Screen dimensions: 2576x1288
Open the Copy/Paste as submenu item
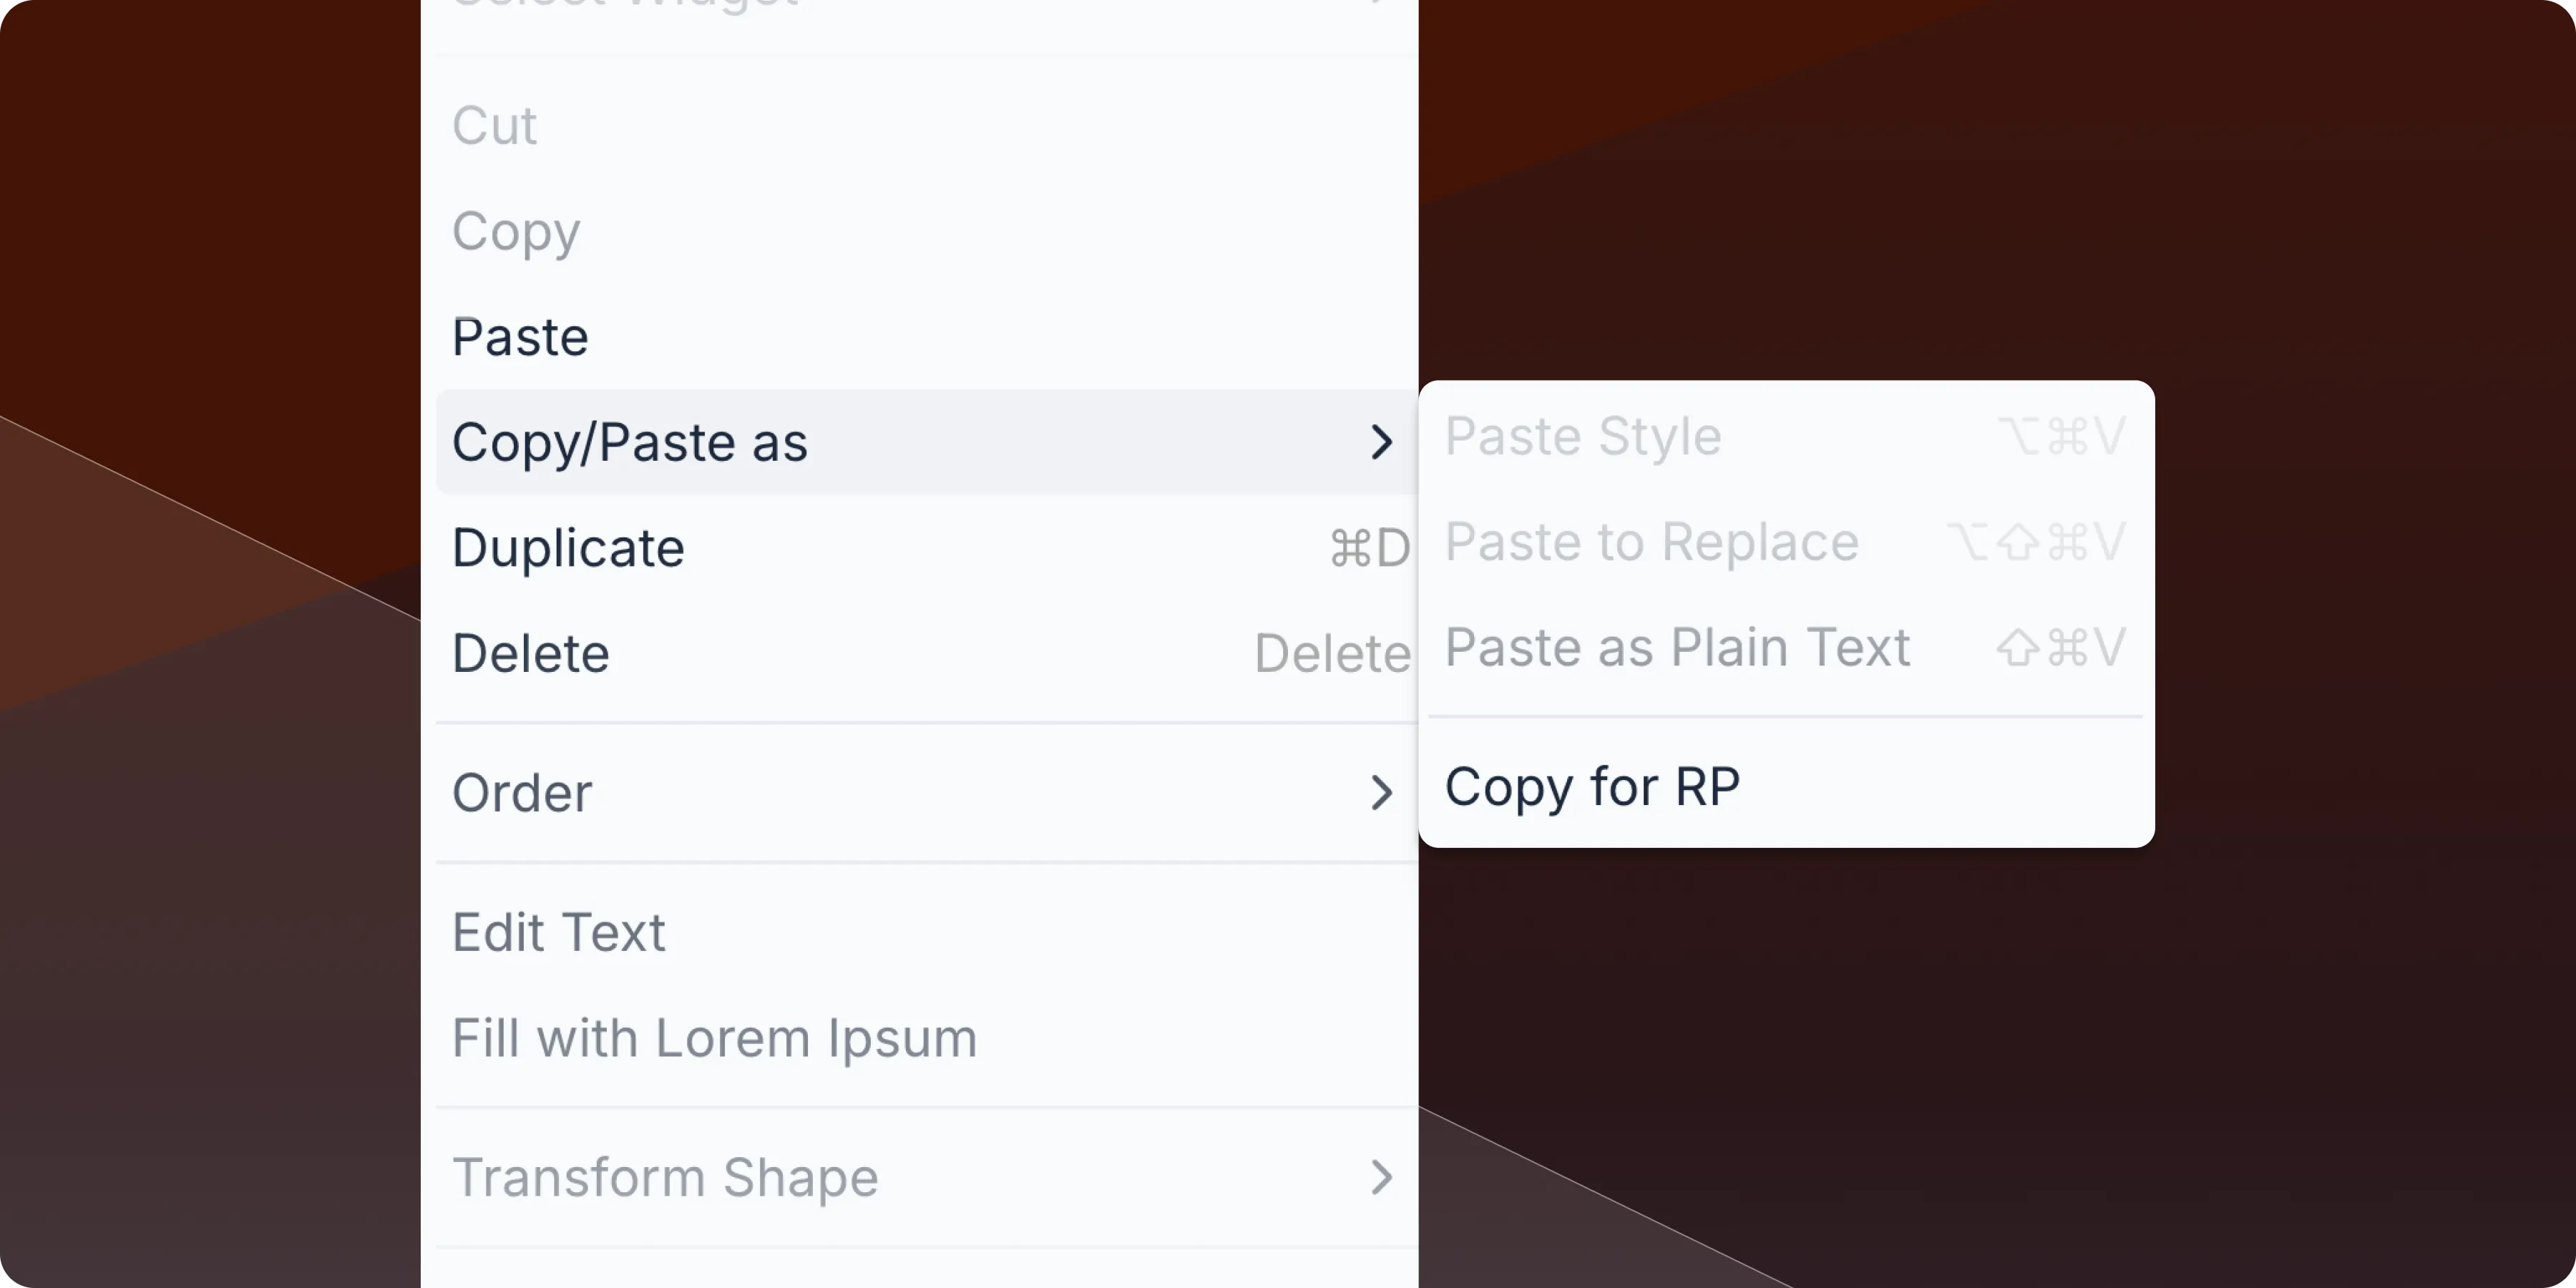click(630, 442)
